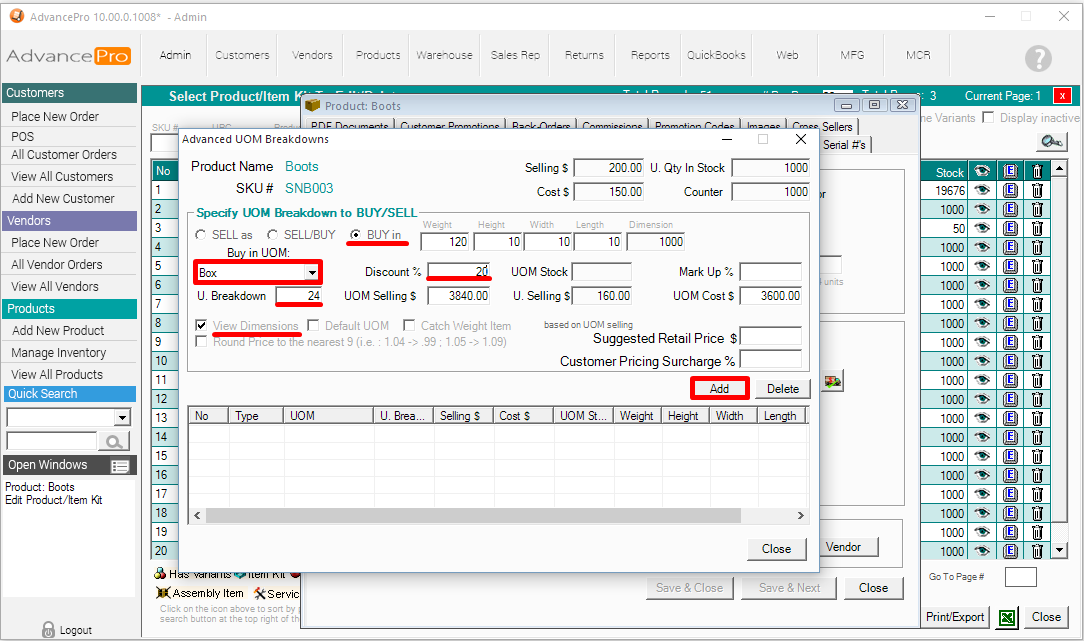Click the Quick Search magnifier button
Viewport: 1084px width, 641px height.
tap(114, 441)
